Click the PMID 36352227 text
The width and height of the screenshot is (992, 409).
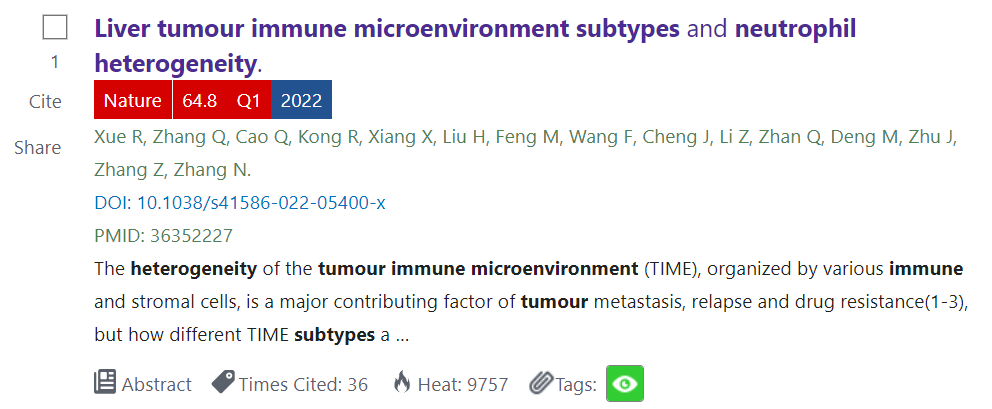click(163, 236)
